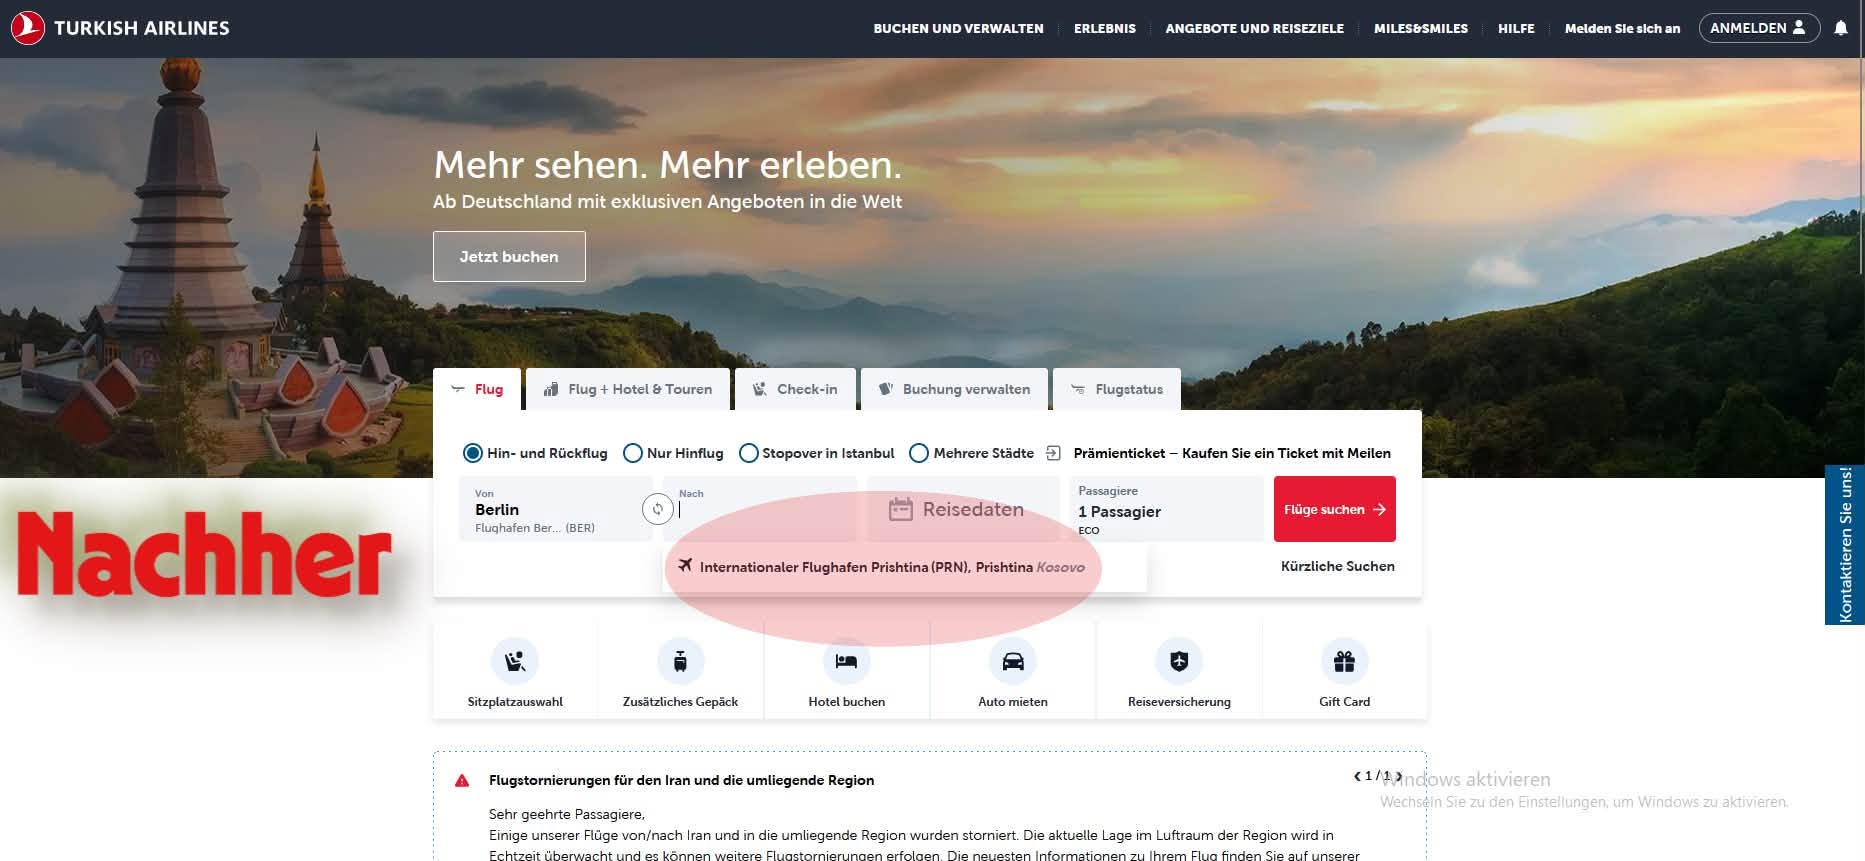Show the next announcement with the right chevron

pos(1398,776)
